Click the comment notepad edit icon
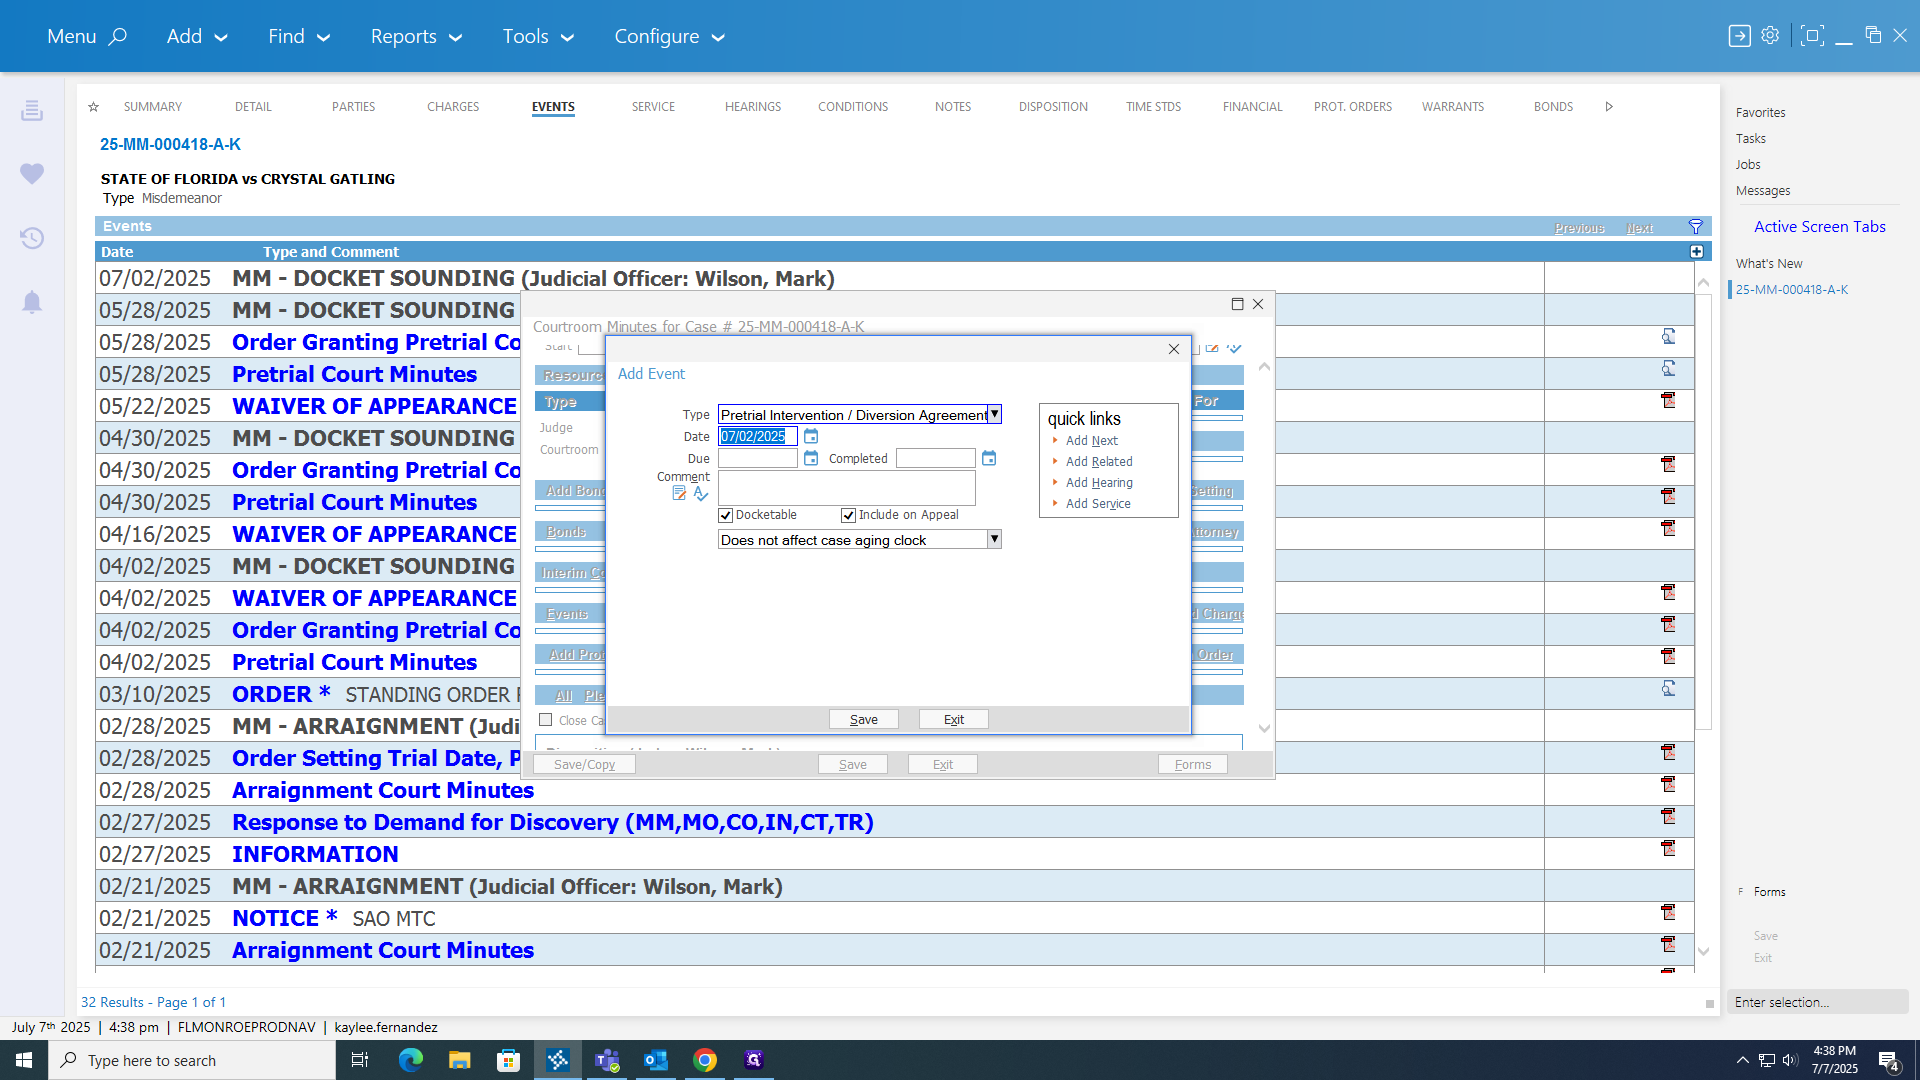 (679, 494)
